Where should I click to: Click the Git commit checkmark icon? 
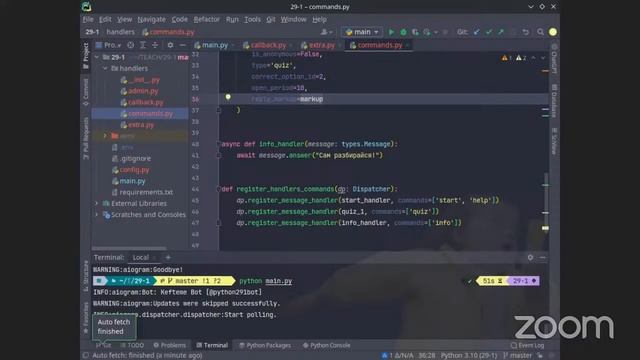click(489, 32)
